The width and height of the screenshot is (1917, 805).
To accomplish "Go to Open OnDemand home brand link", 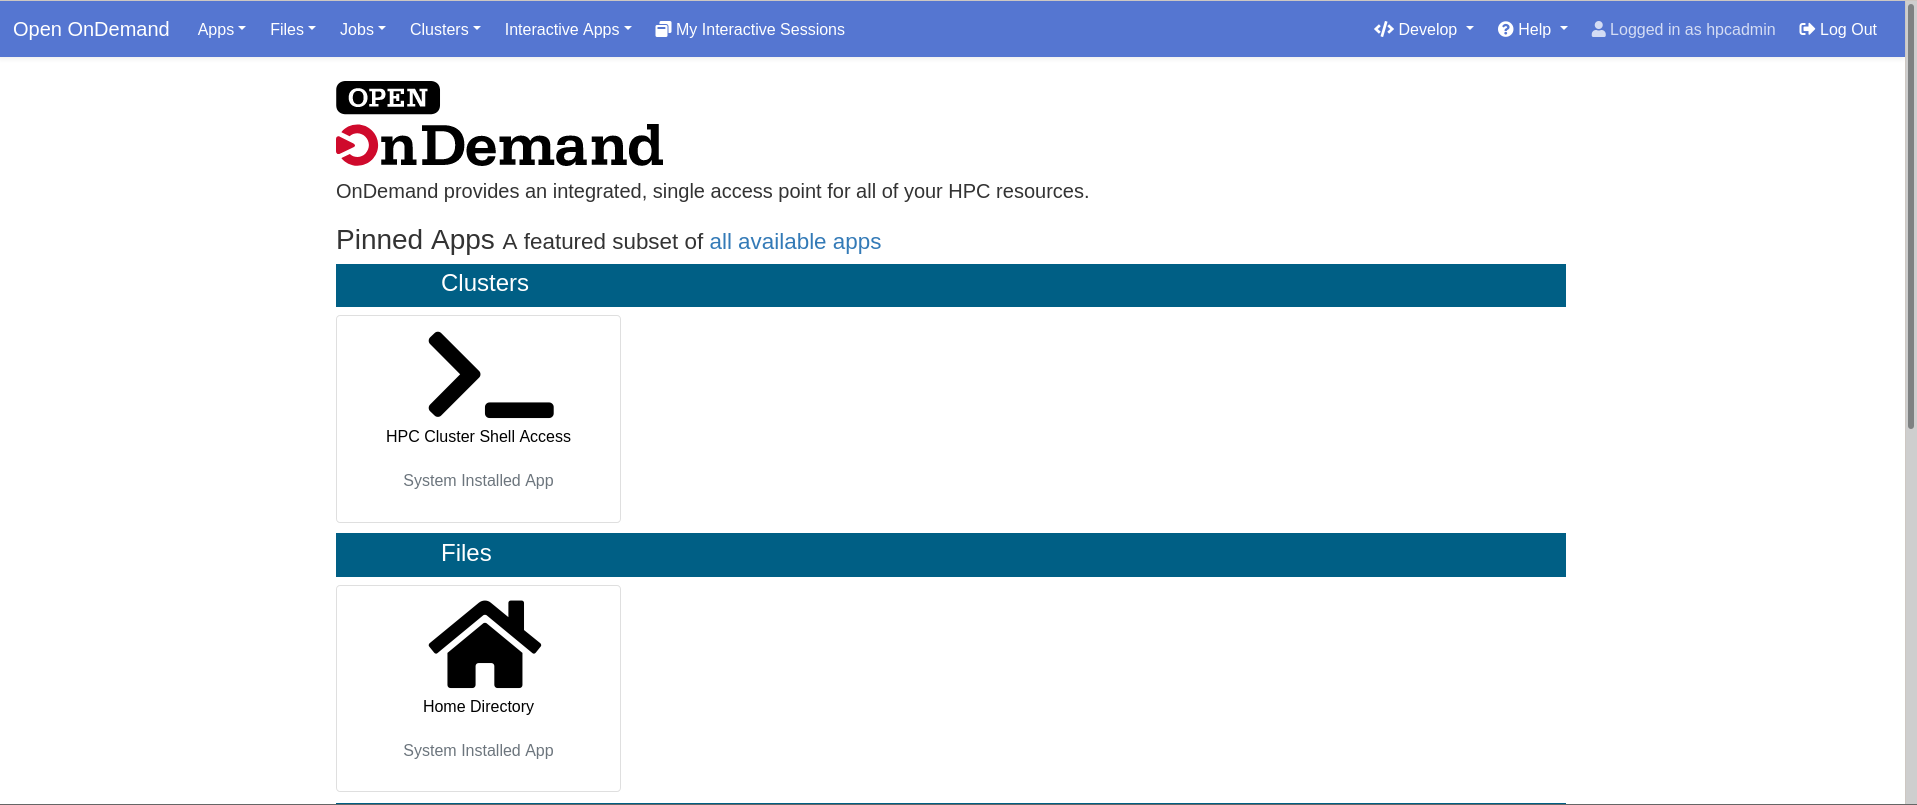I will point(91,29).
